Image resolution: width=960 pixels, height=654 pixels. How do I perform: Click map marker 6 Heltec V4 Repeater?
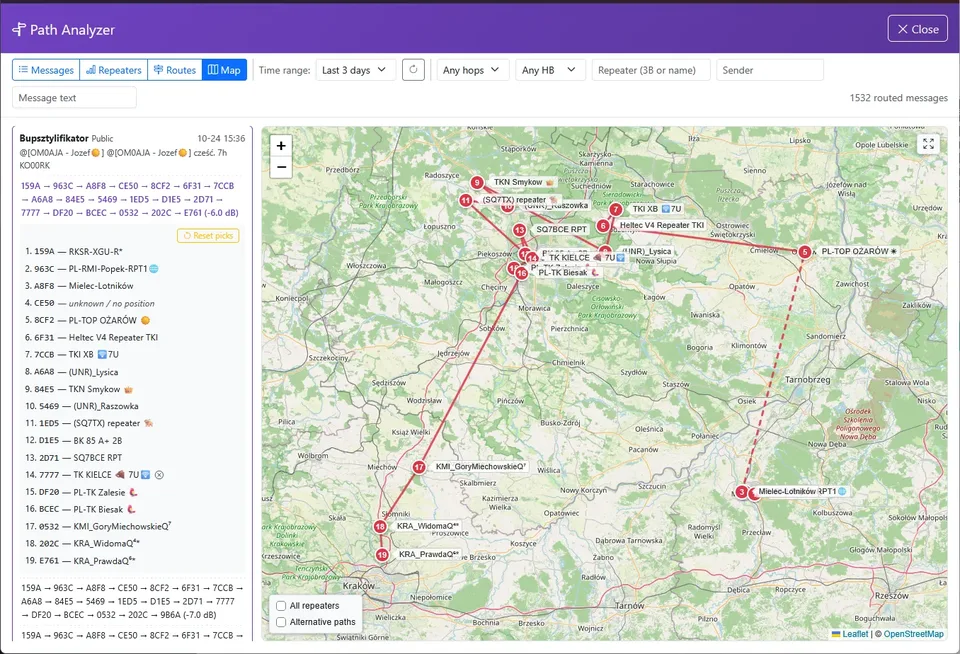[x=603, y=226]
